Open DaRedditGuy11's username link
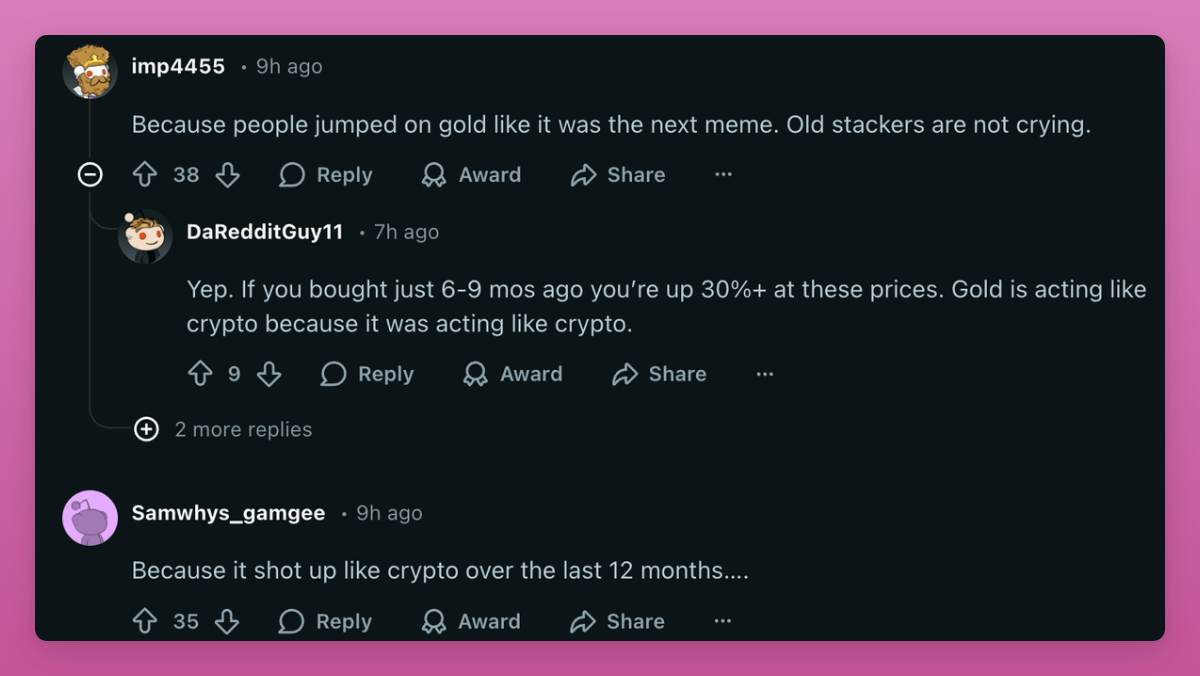The width and height of the screenshot is (1200, 676). [264, 232]
